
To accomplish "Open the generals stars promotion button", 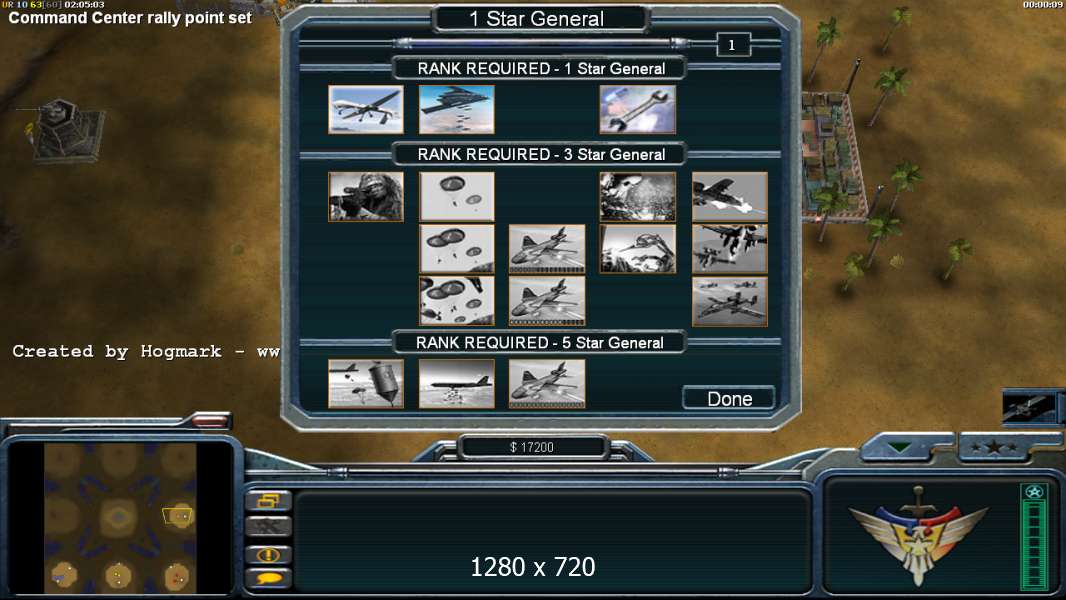I will click(995, 448).
